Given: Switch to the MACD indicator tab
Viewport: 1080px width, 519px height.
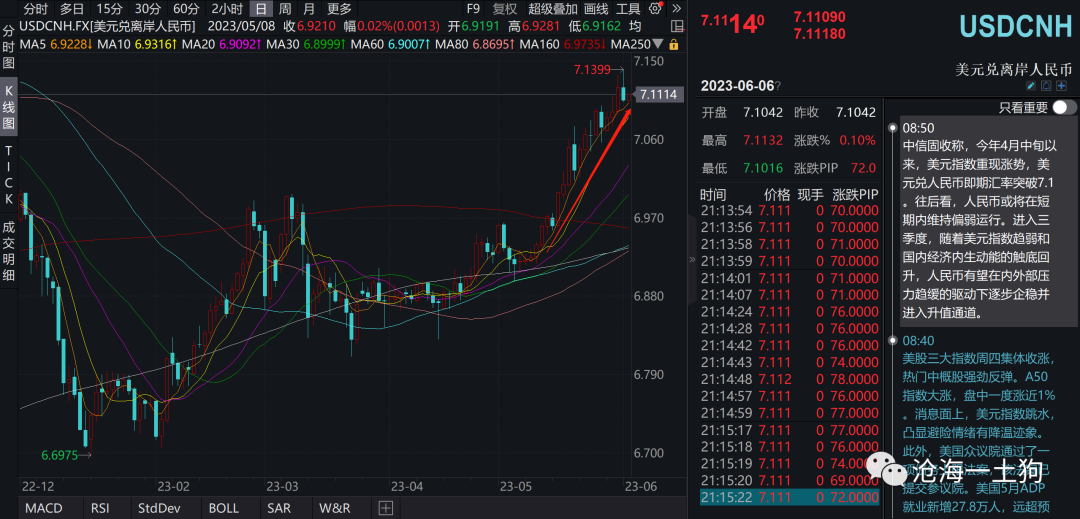Looking at the screenshot, I should point(43,509).
